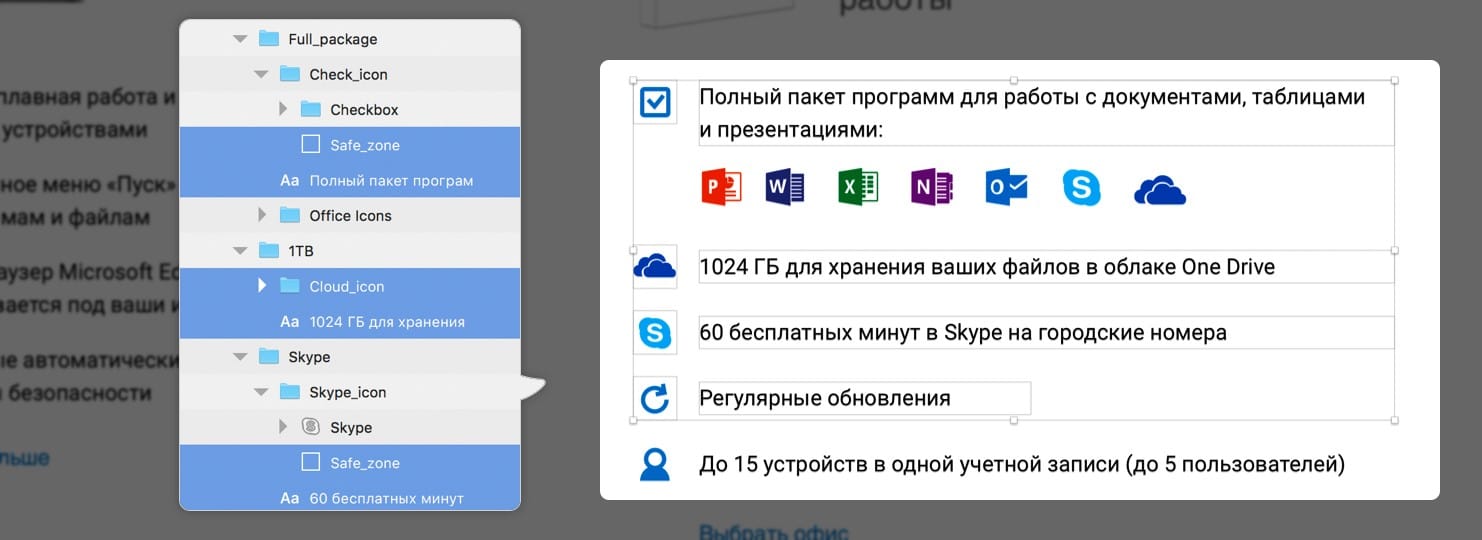Image resolution: width=1482 pixels, height=540 pixels.
Task: Click the rectangle icon of Safe_zone under Checkbox
Action: (x=311, y=145)
